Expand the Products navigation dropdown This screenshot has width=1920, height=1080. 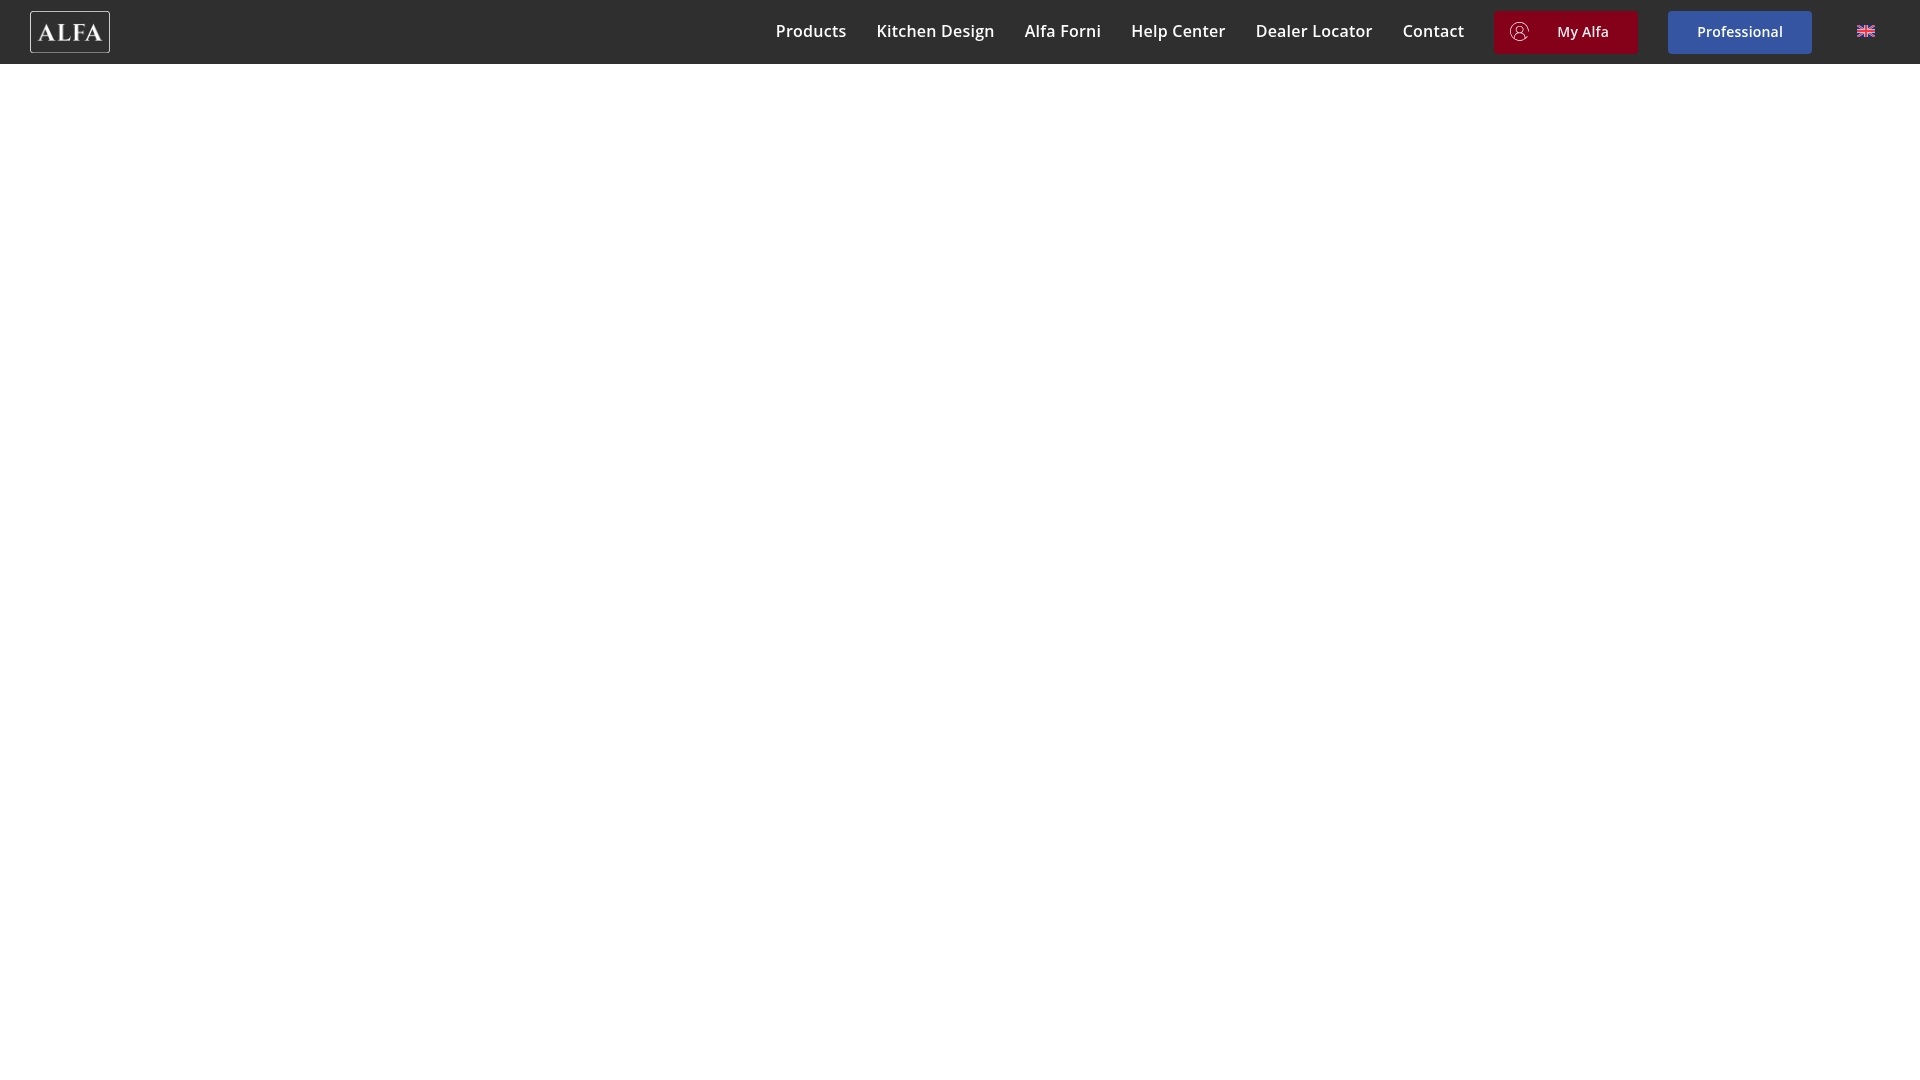tap(811, 31)
